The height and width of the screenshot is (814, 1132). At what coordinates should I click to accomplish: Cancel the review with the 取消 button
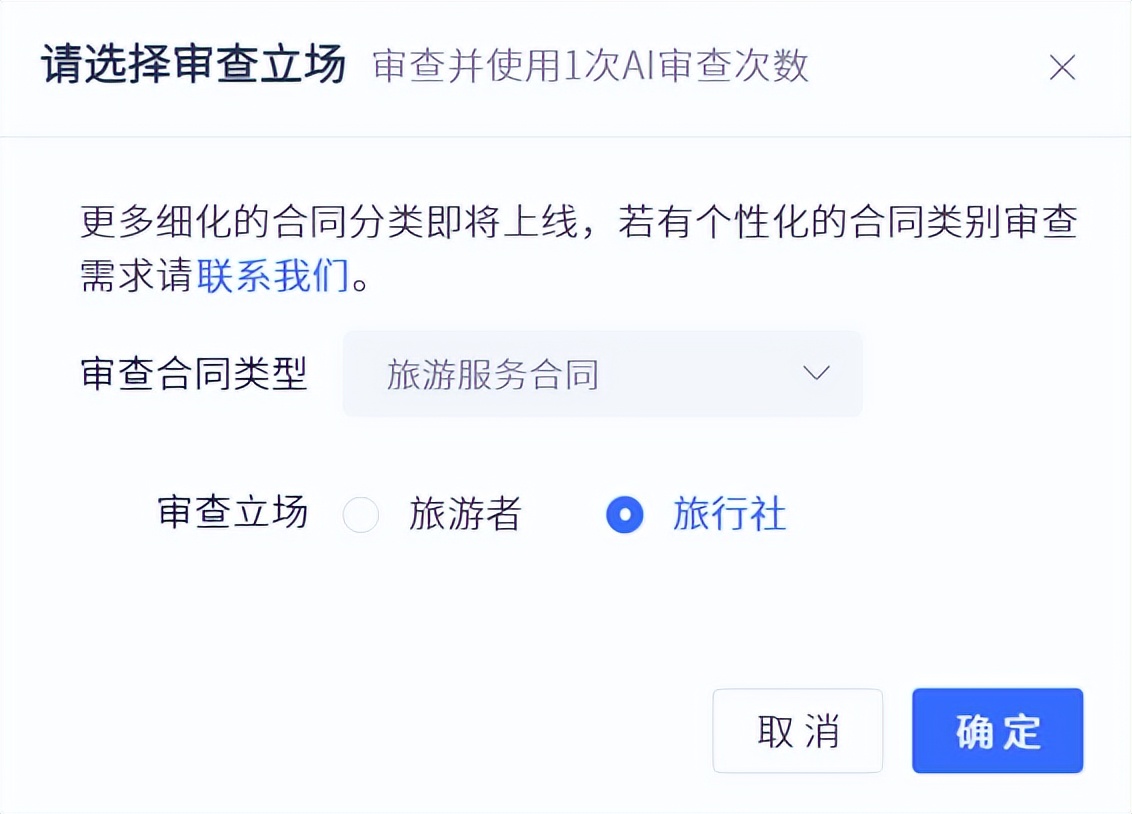pos(797,731)
